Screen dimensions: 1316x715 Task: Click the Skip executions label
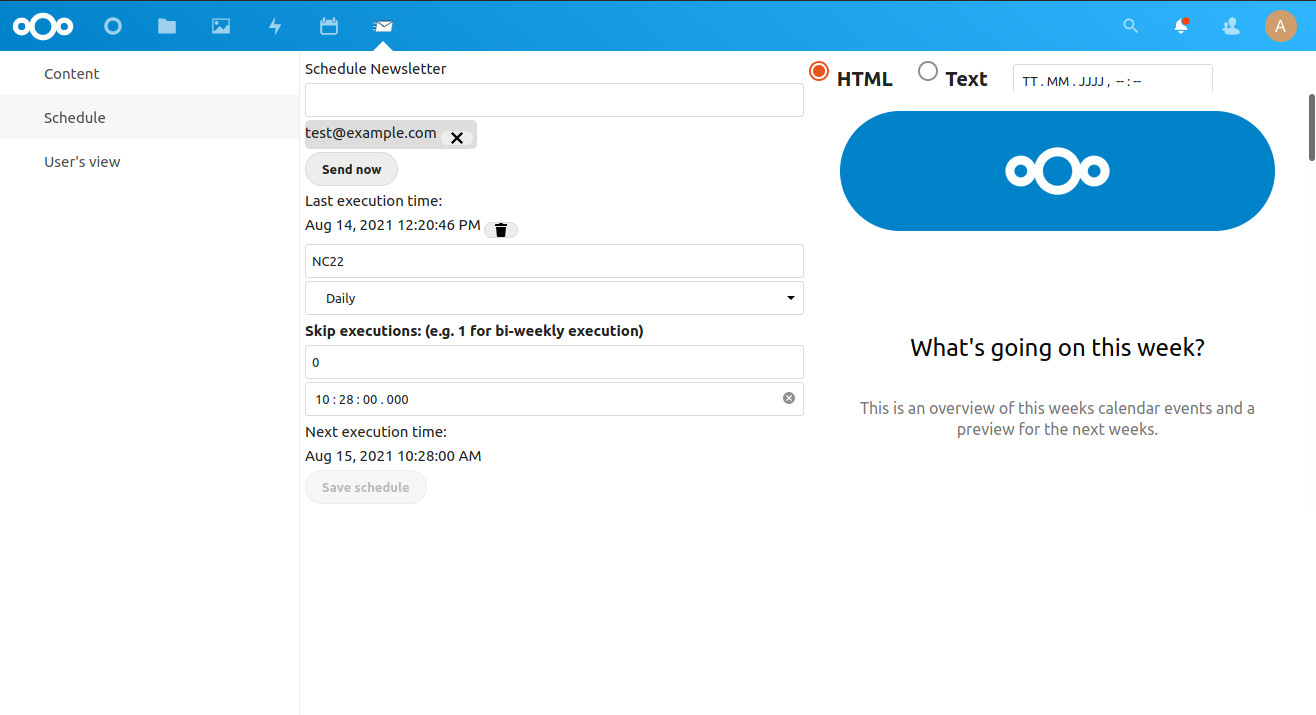point(474,330)
